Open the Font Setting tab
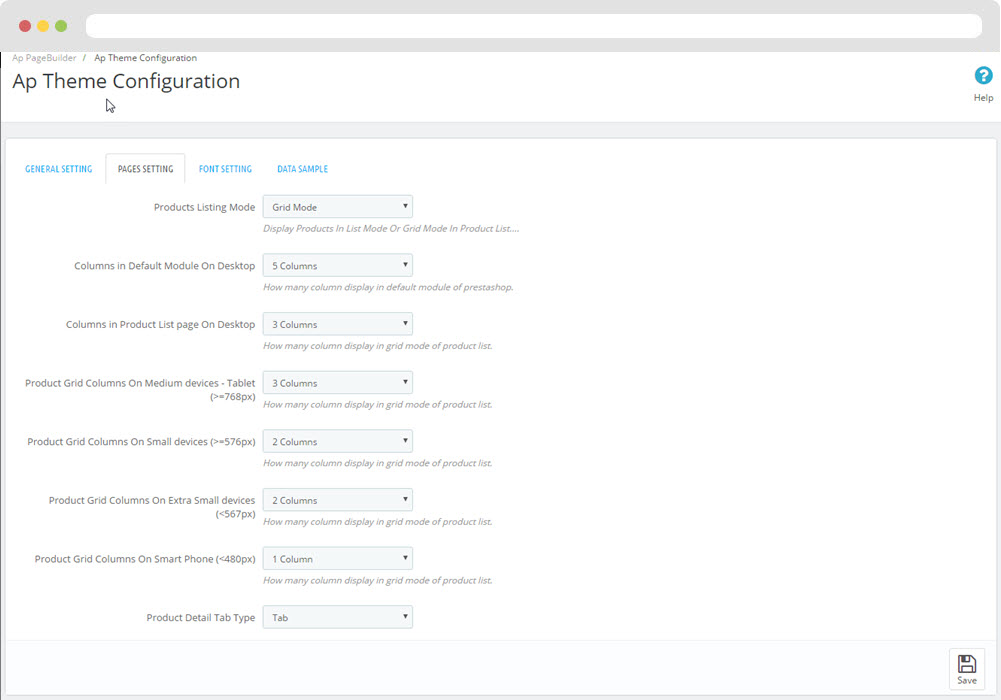 click(225, 169)
